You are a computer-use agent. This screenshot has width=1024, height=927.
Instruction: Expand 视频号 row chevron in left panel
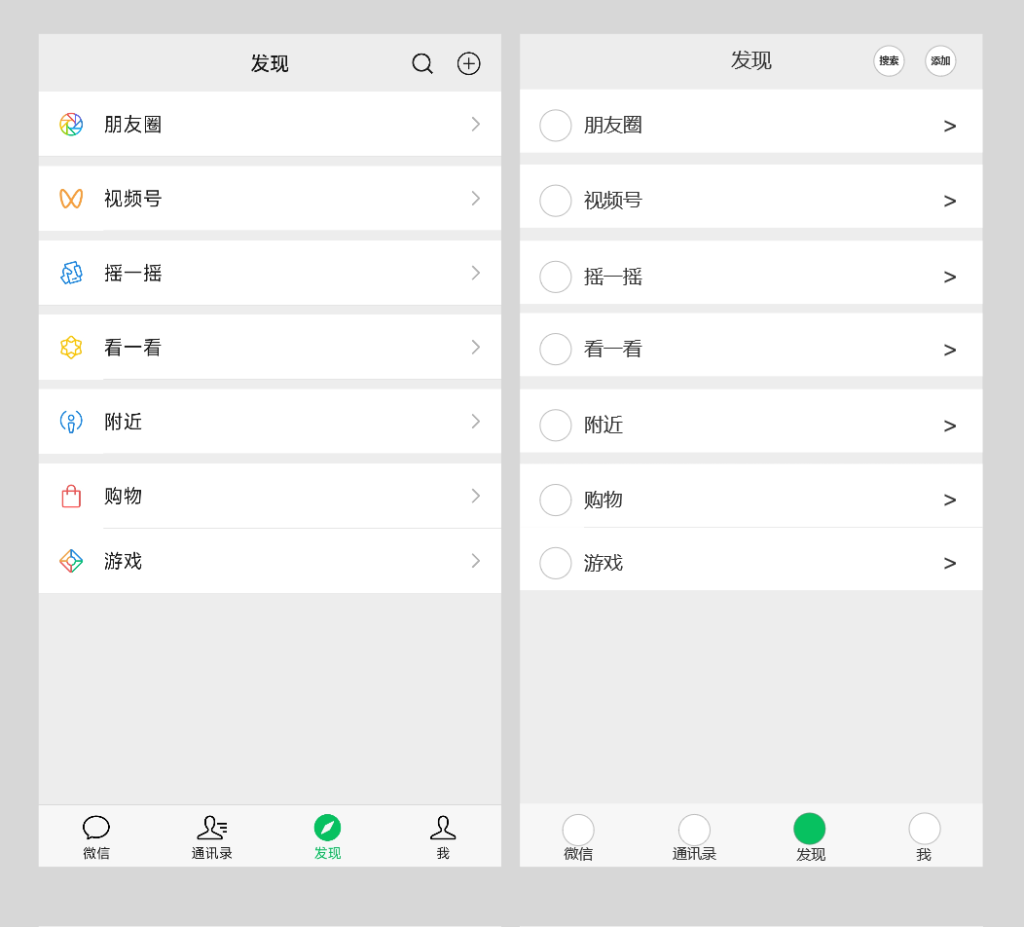tap(475, 199)
